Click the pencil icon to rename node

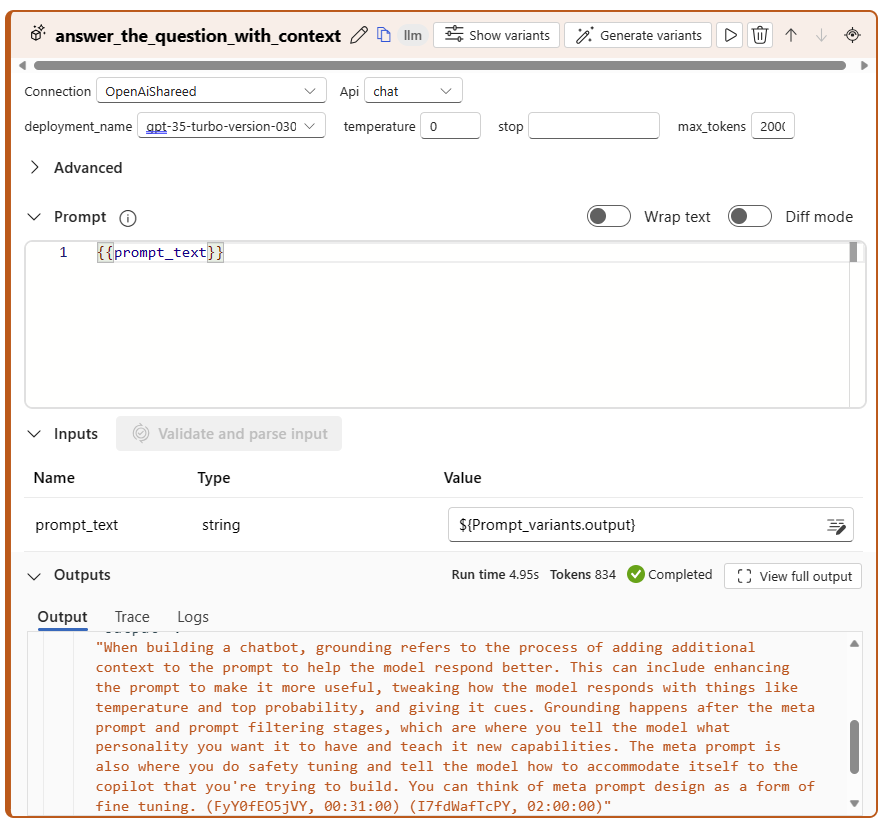(360, 35)
